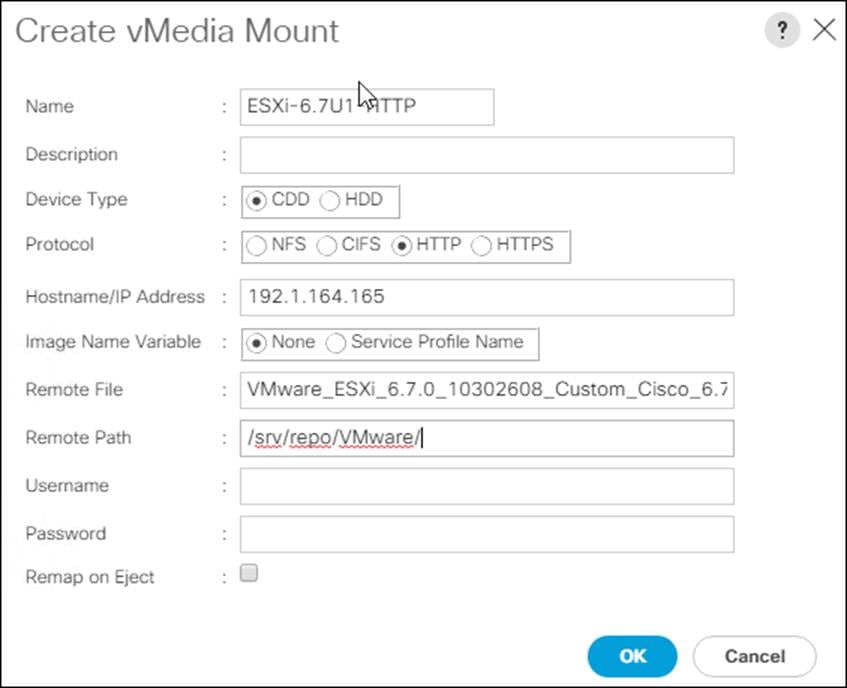The image size is (847, 688).
Task: Cancel the vMedia mount creation
Action: [755, 656]
